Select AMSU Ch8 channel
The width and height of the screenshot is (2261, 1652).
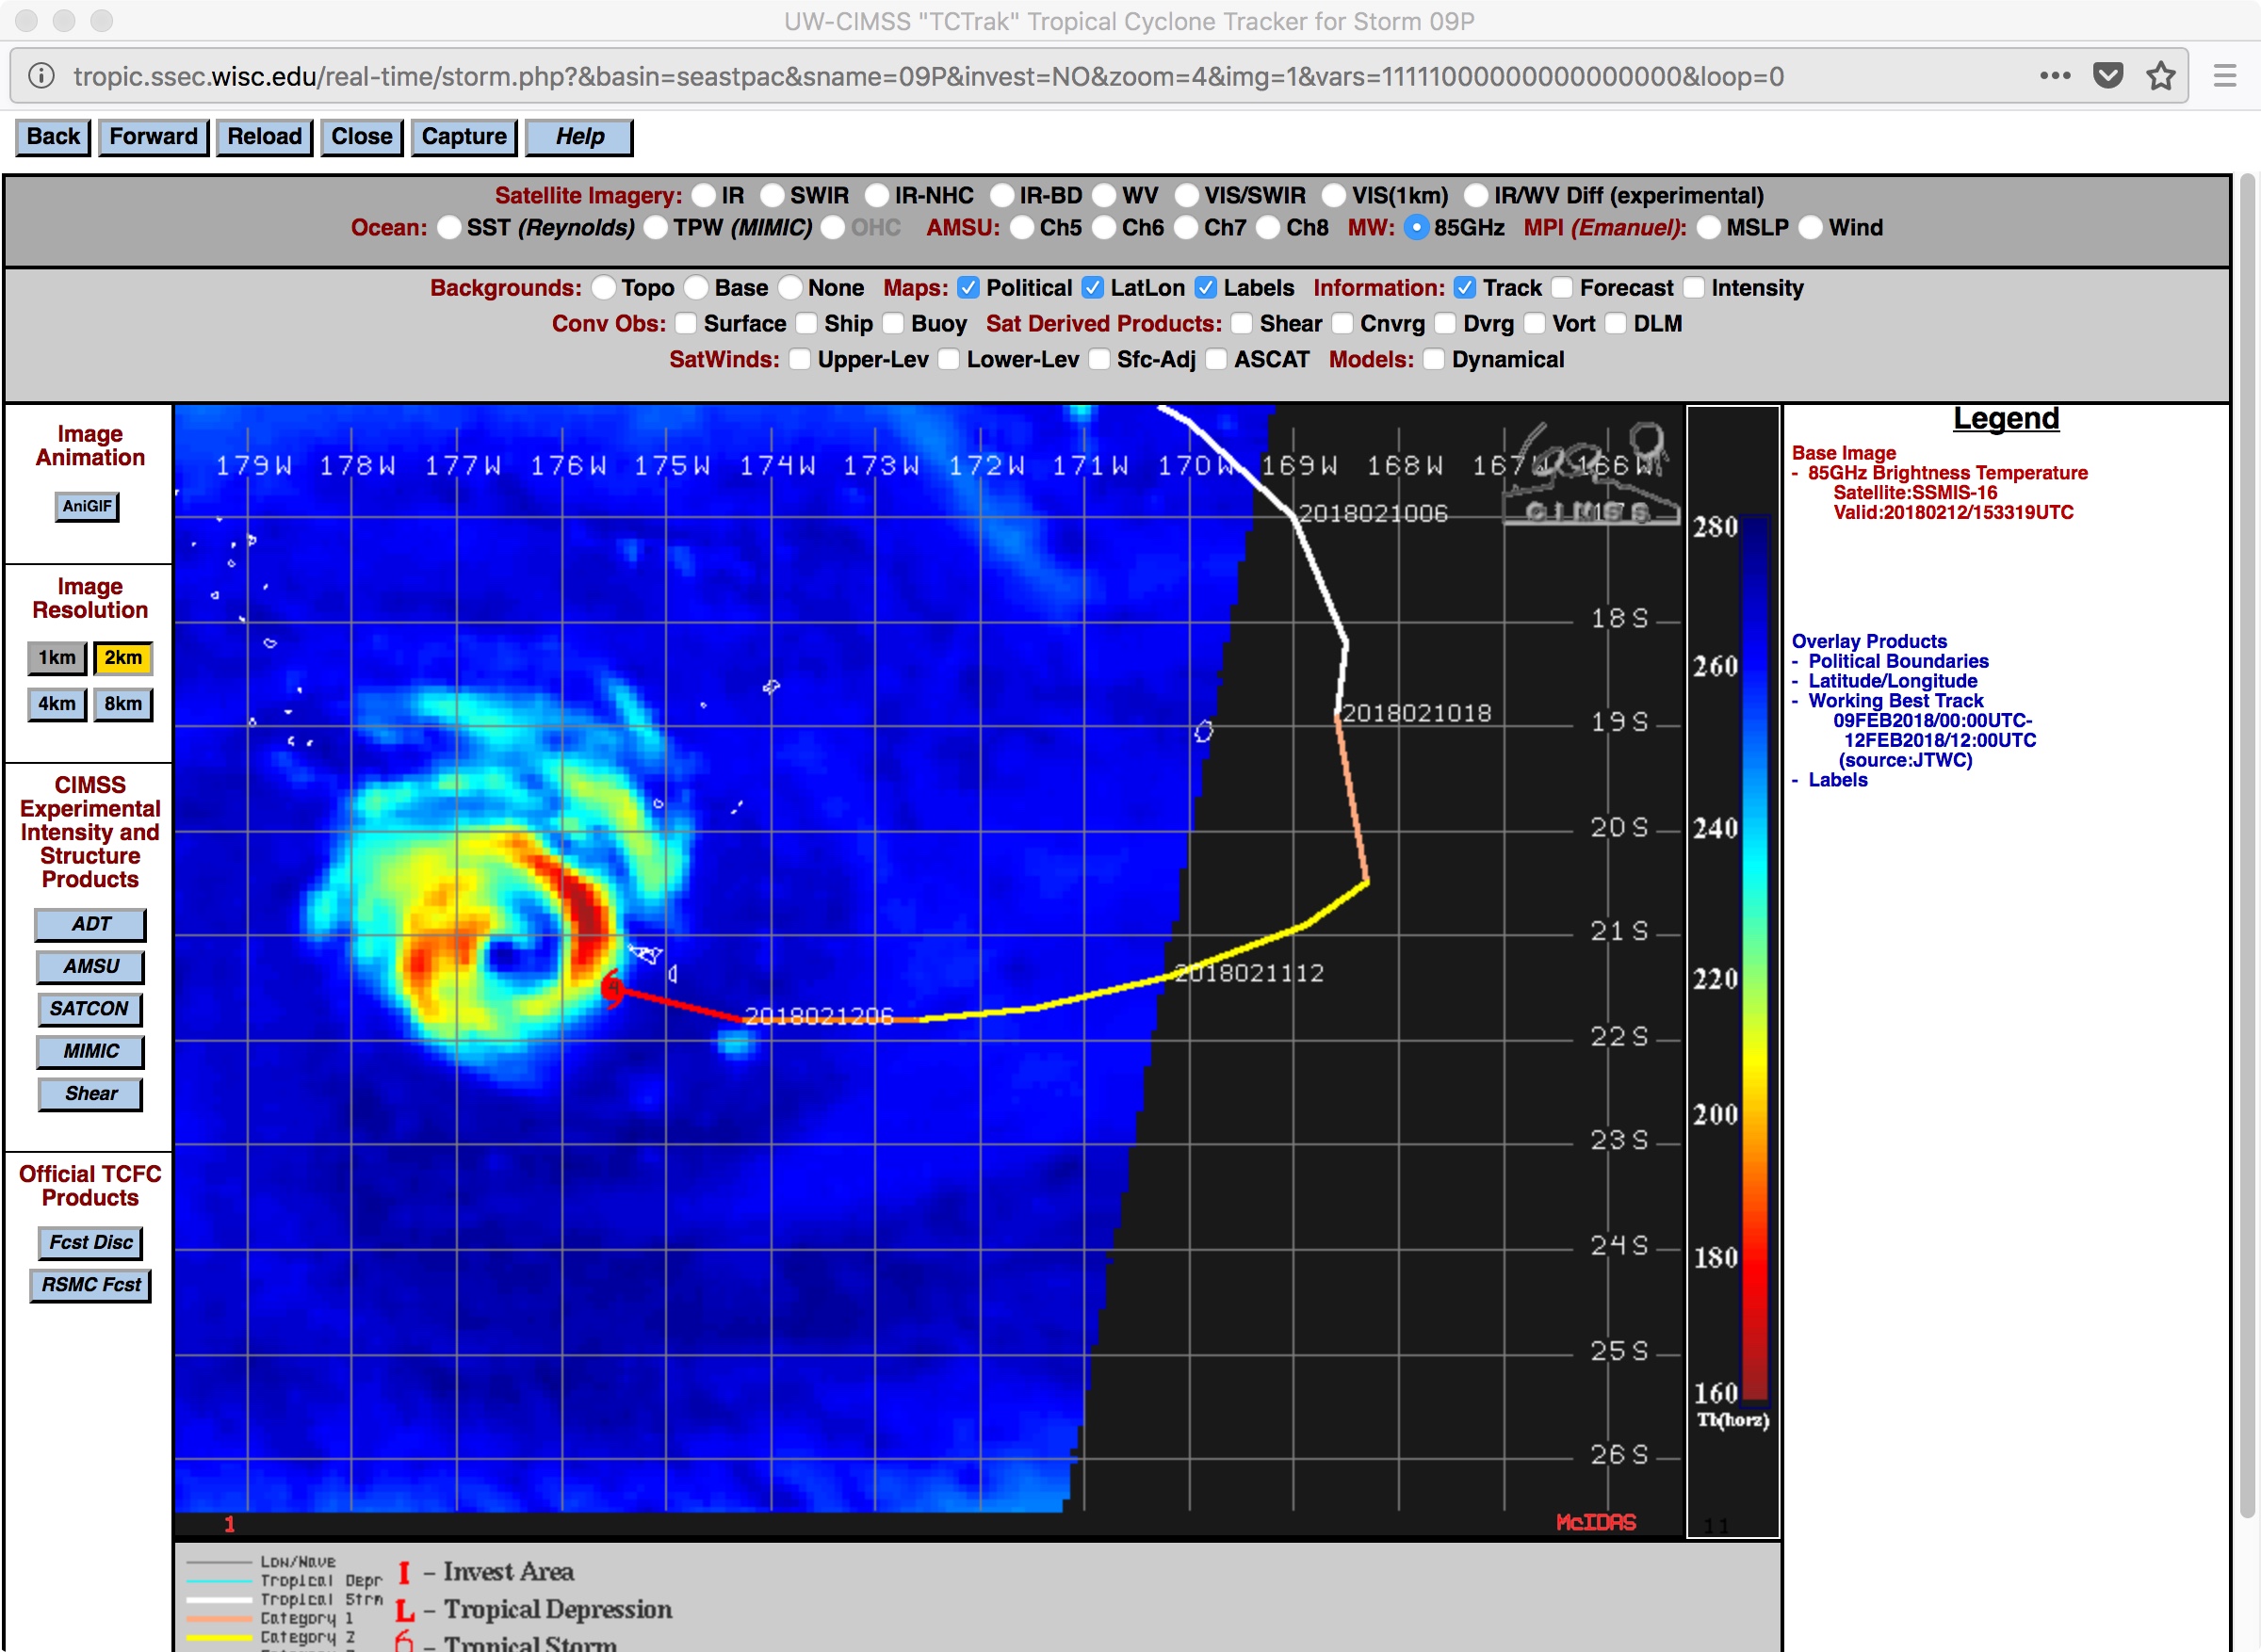coord(1267,228)
